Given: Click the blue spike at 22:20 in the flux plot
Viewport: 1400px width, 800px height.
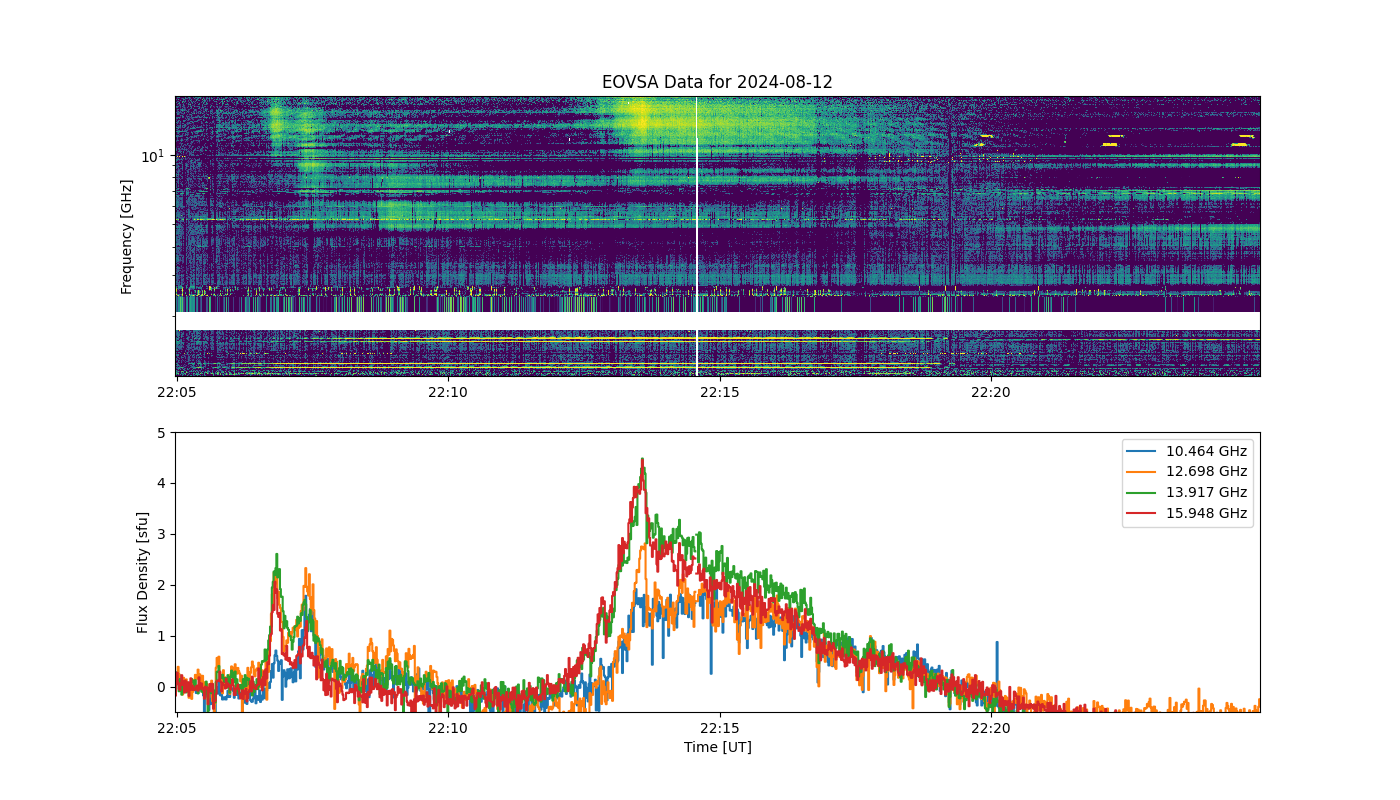Looking at the screenshot, I should [x=996, y=662].
